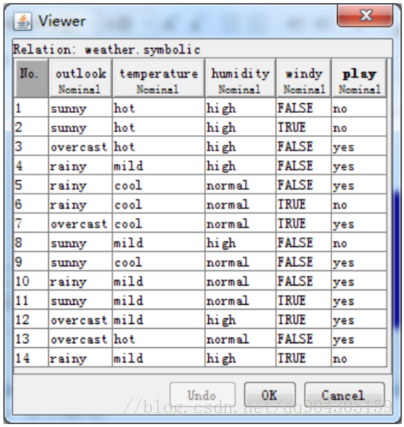Select outlook cell 'sunny' in row 11

point(80,300)
